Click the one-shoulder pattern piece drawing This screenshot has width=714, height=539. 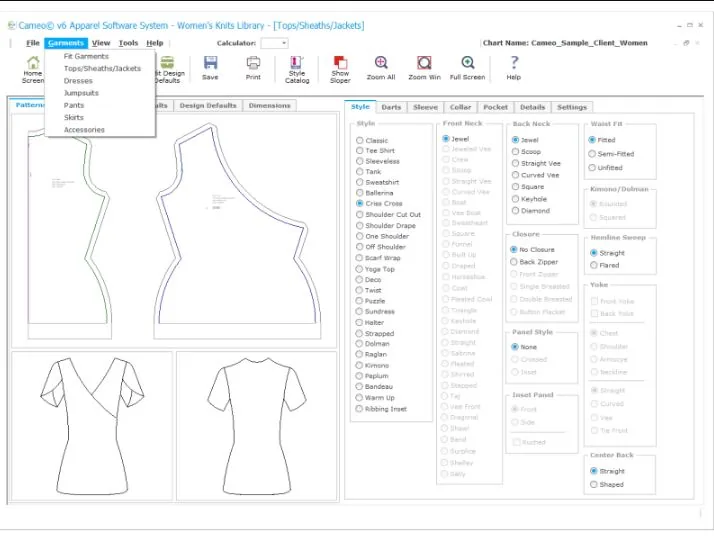click(238, 231)
